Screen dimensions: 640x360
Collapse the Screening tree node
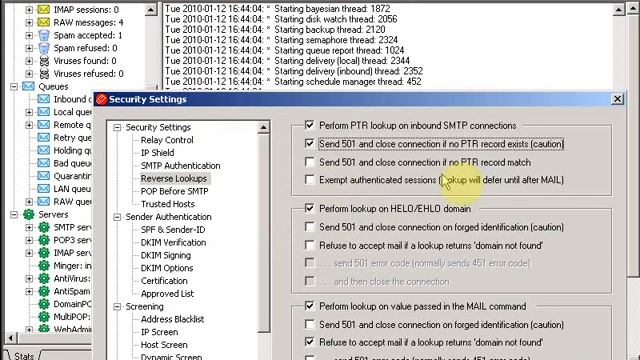tap(117, 307)
